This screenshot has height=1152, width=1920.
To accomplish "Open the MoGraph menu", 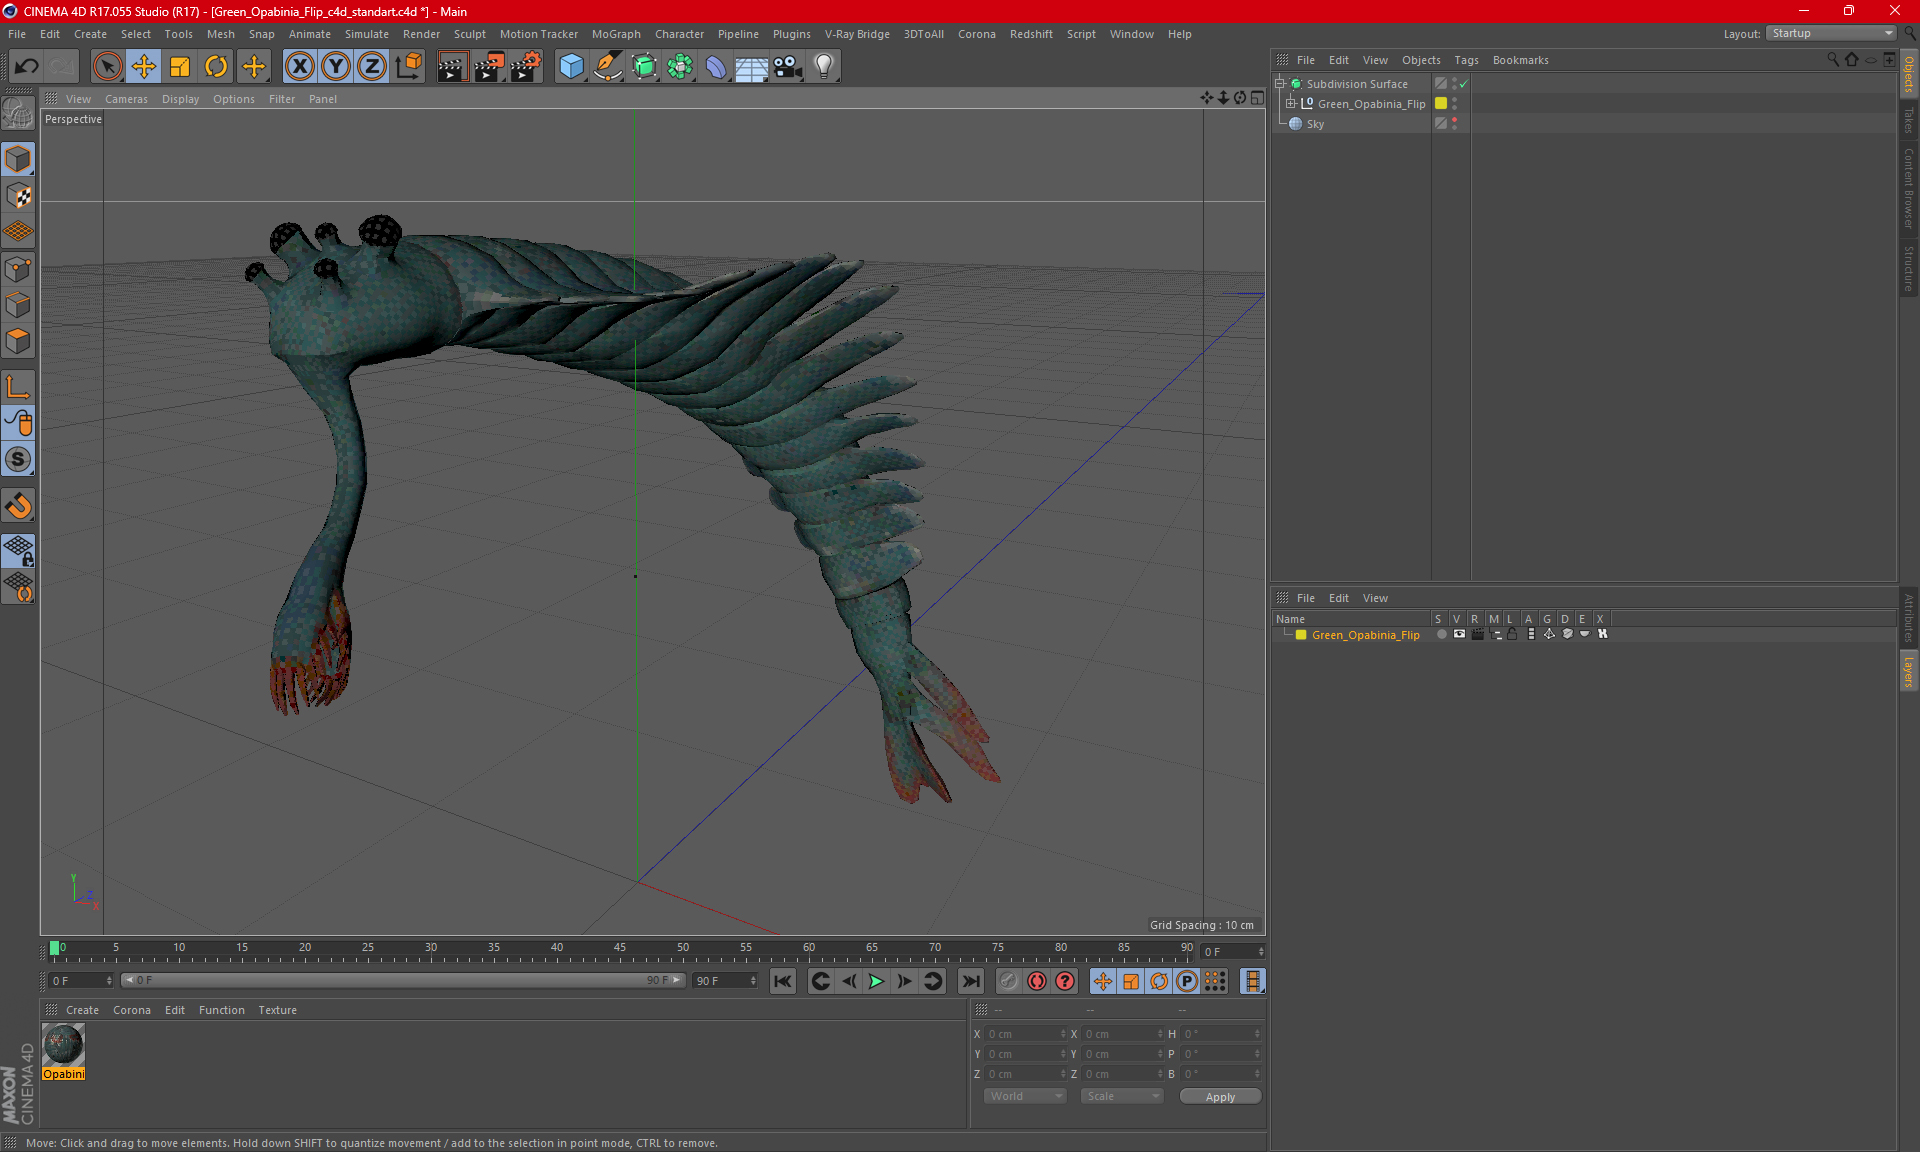I will (616, 34).
